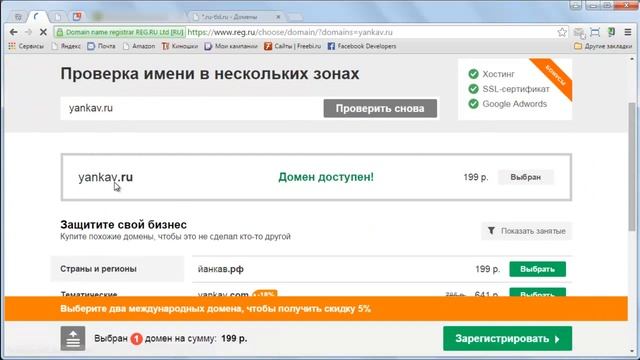Screen dimensions: 640x360
Task: Bookmark this page with the star icon
Action: point(562,32)
